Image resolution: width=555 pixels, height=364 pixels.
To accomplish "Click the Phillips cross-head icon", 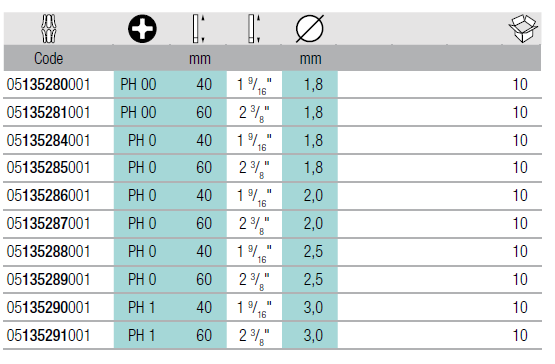I will point(142,29).
